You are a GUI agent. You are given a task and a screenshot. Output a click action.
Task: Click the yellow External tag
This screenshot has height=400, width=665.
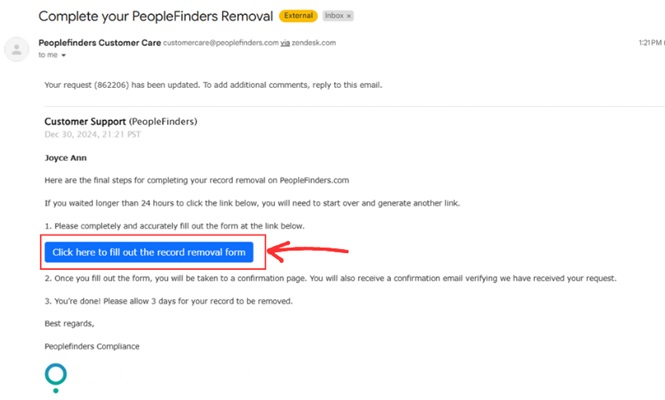click(298, 16)
